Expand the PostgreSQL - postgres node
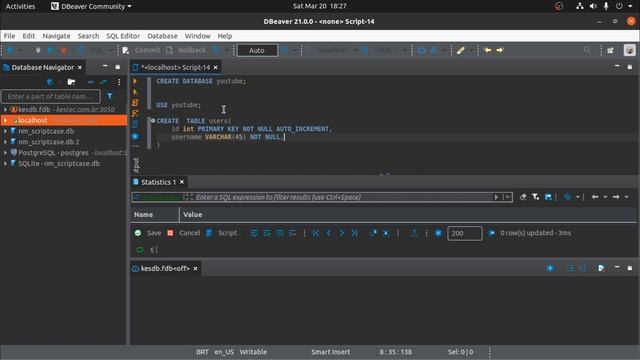Screen dimensions: 640x360 pos(5,153)
